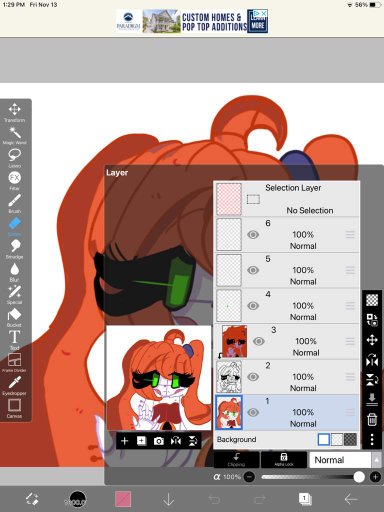Image resolution: width=384 pixels, height=512 pixels.
Task: Select the Magic Wand tool
Action: (14, 135)
